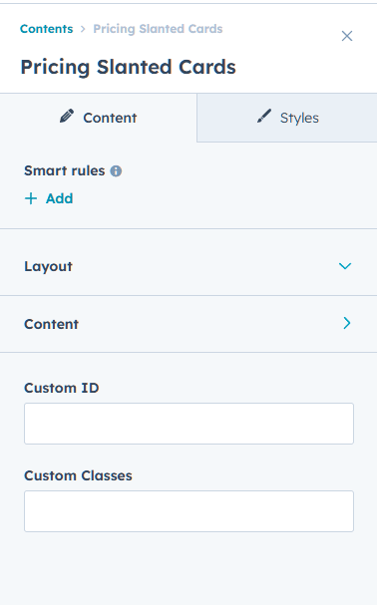The width and height of the screenshot is (377, 605).
Task: Click the Pricing Slanted Cards breadcrumb text
Action: coord(158,29)
